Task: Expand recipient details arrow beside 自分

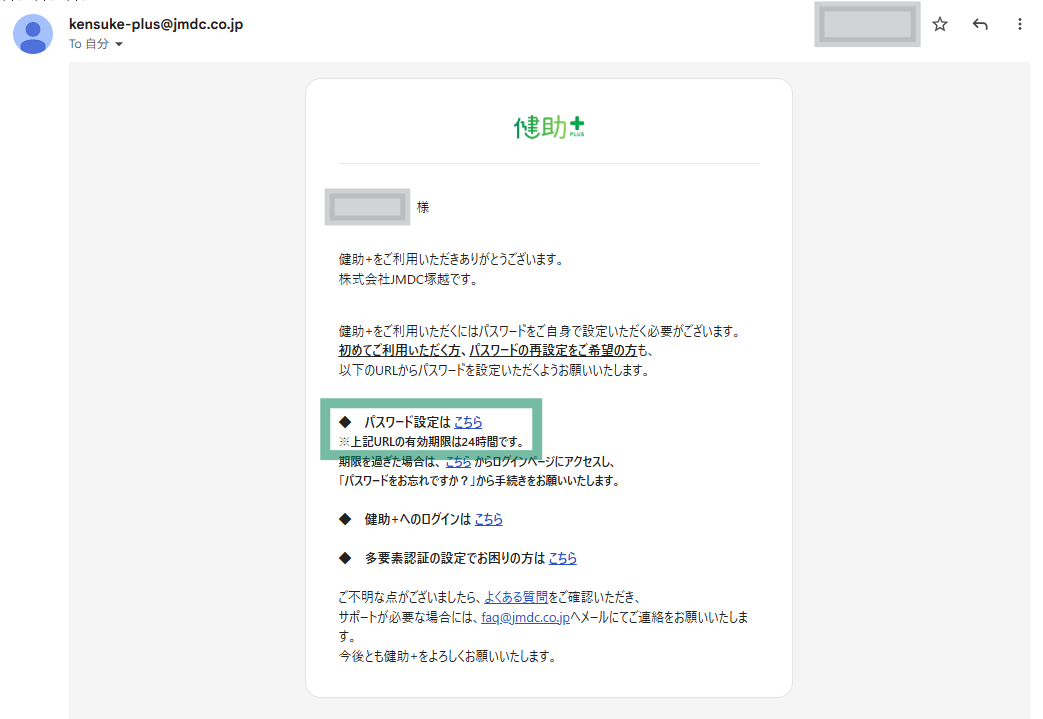Action: point(119,45)
